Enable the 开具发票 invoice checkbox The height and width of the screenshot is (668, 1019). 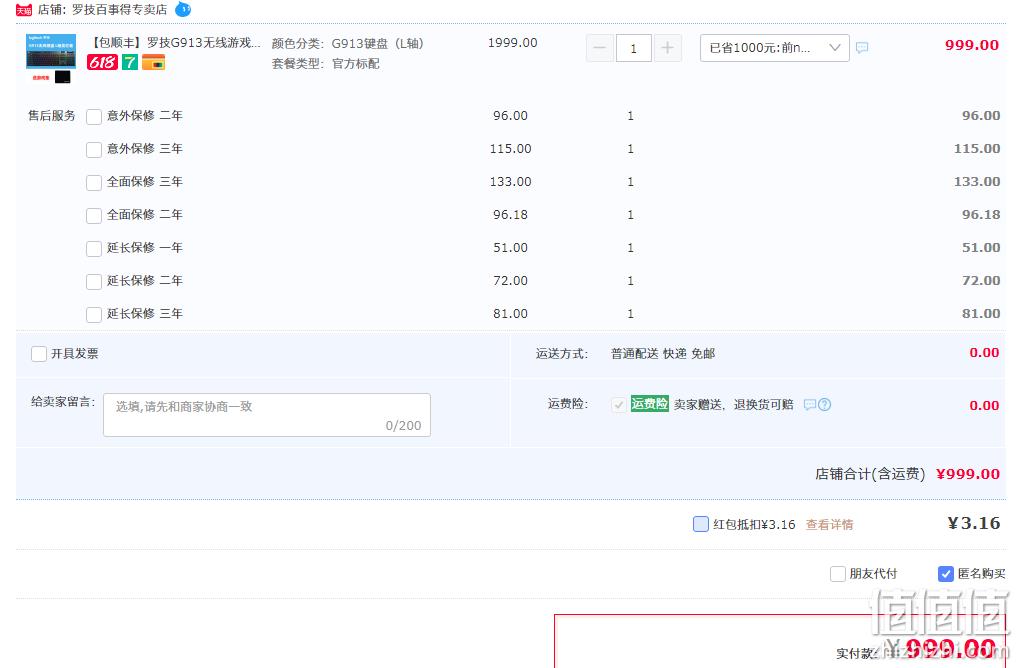coord(38,353)
